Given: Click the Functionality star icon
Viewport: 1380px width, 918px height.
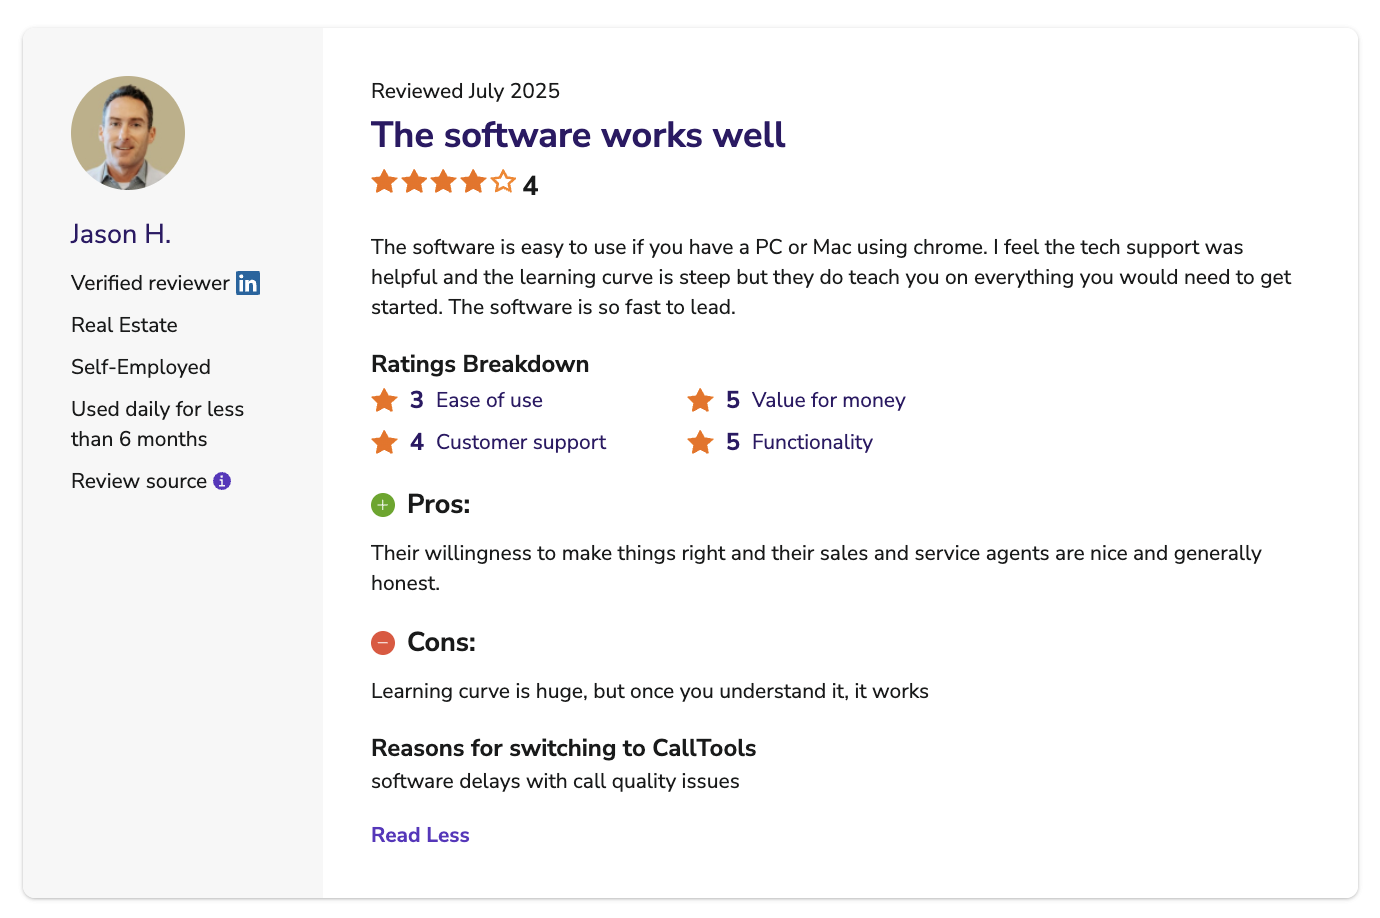Looking at the screenshot, I should [701, 442].
